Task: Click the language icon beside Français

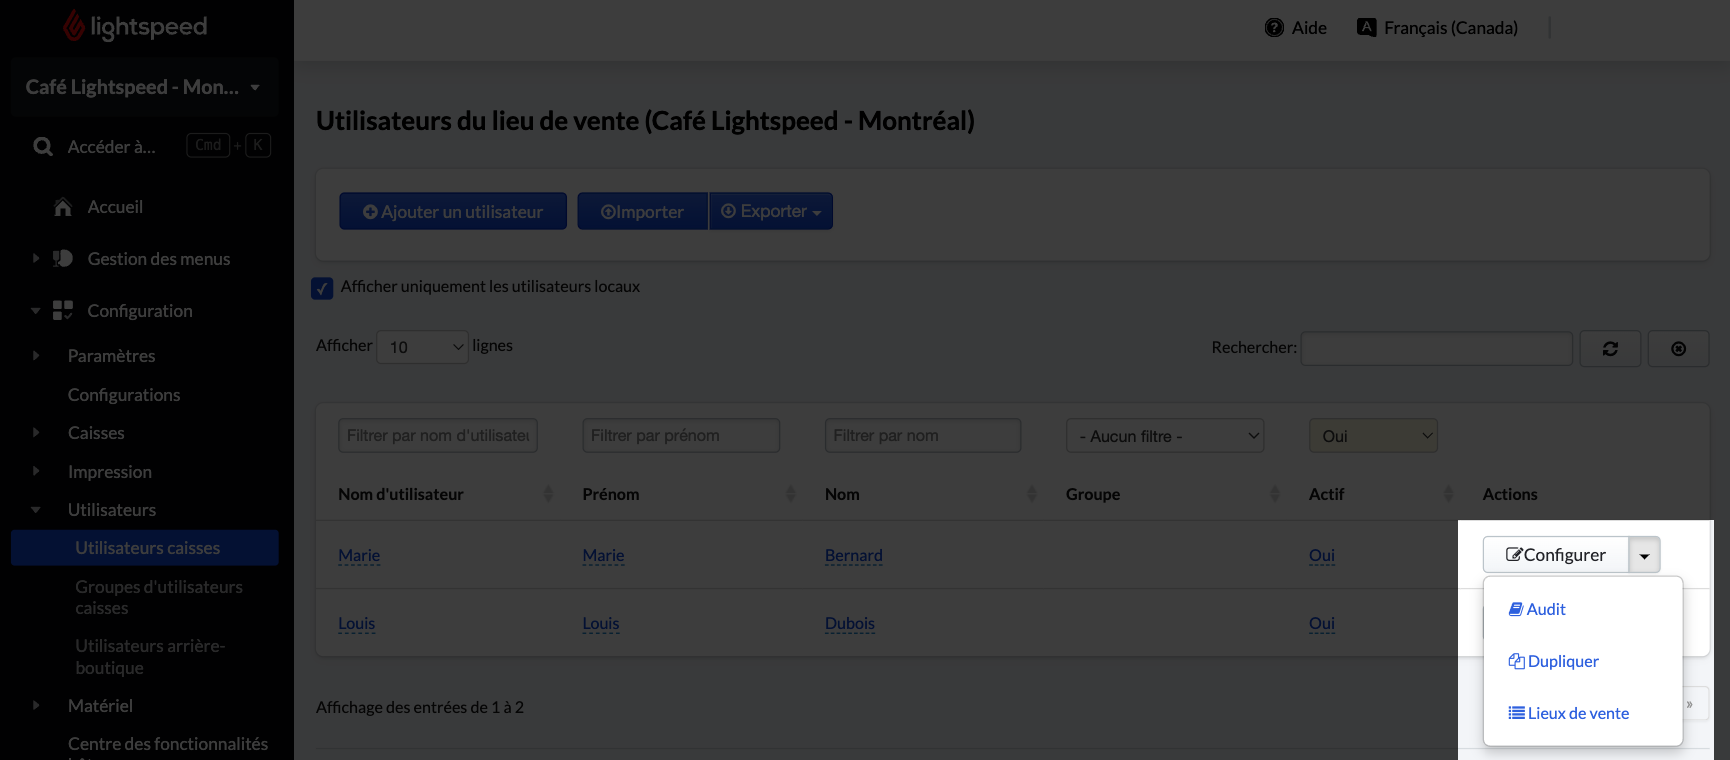Action: pos(1366,28)
